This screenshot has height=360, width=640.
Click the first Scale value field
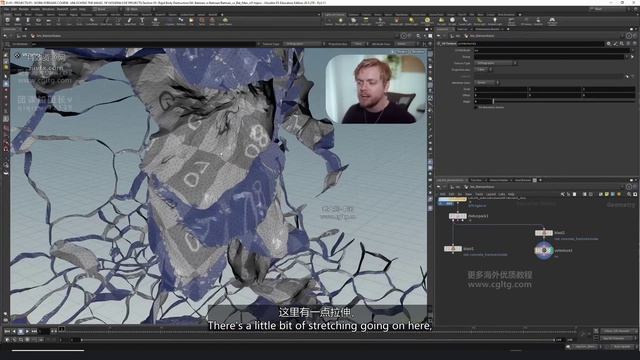pos(500,89)
